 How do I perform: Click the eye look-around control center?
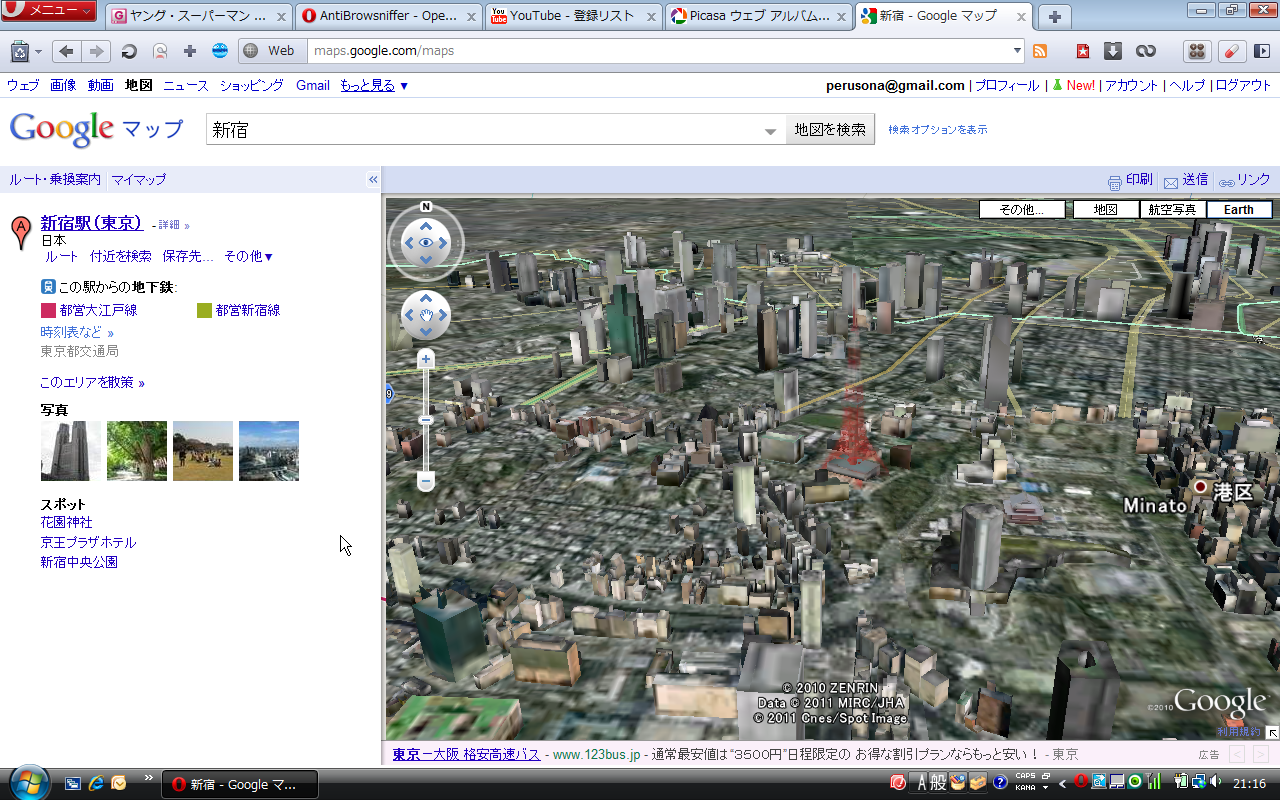coord(426,242)
